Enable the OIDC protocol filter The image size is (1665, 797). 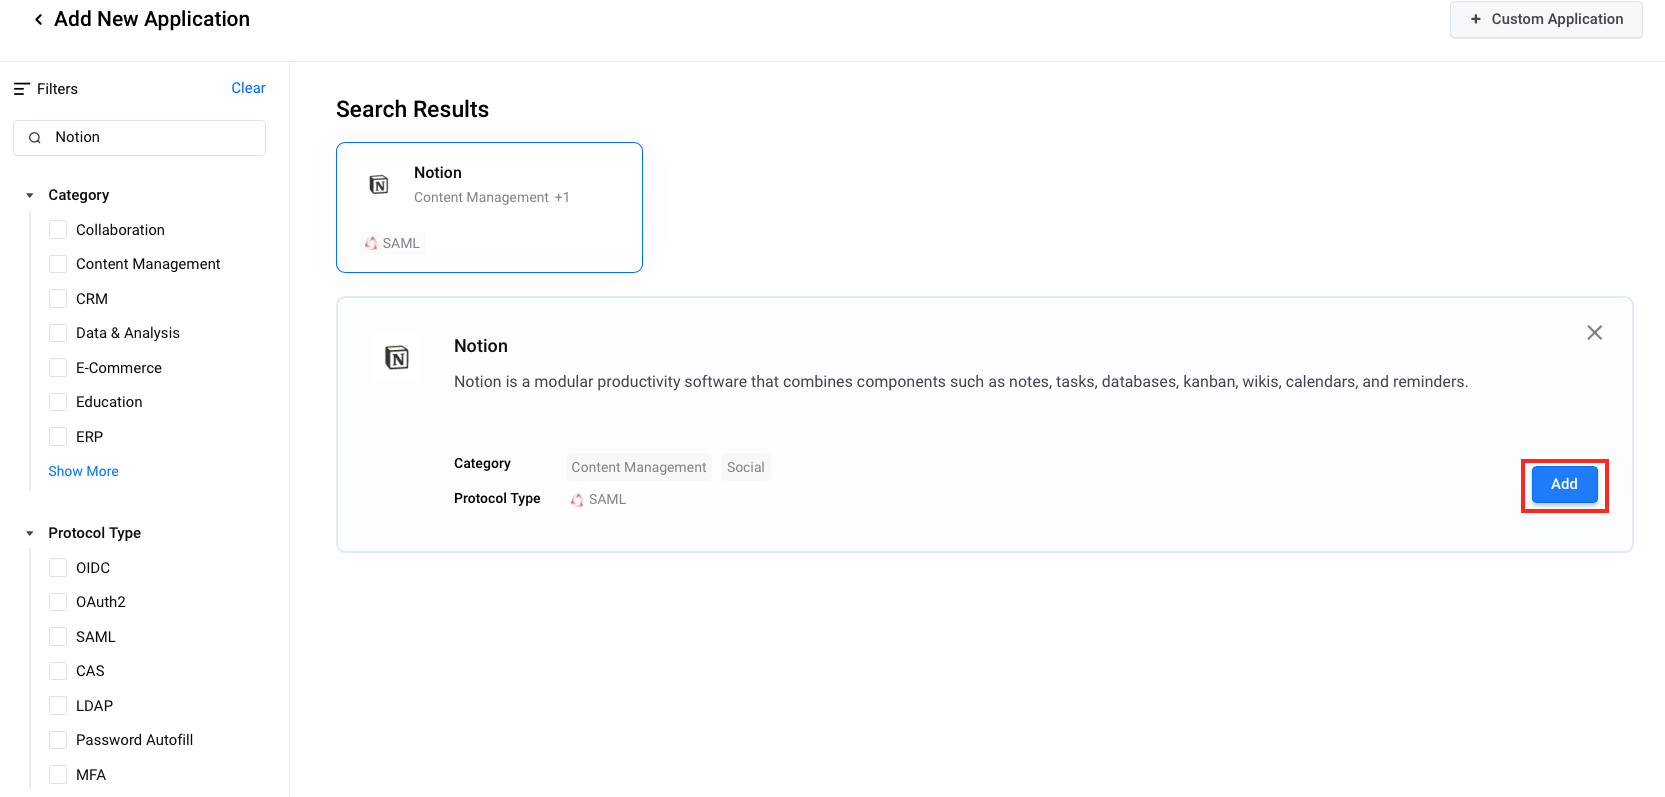coord(58,568)
